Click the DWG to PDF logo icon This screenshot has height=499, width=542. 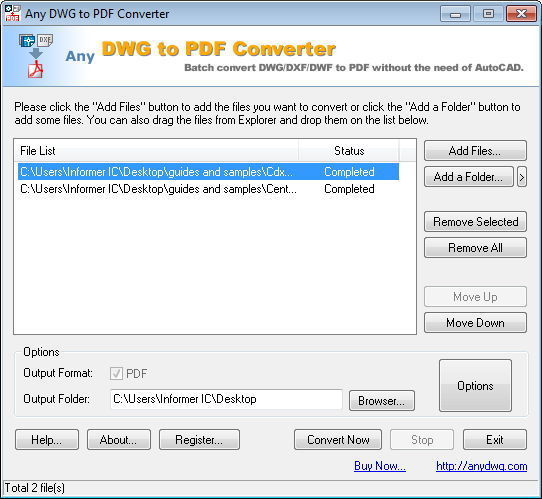pos(36,56)
